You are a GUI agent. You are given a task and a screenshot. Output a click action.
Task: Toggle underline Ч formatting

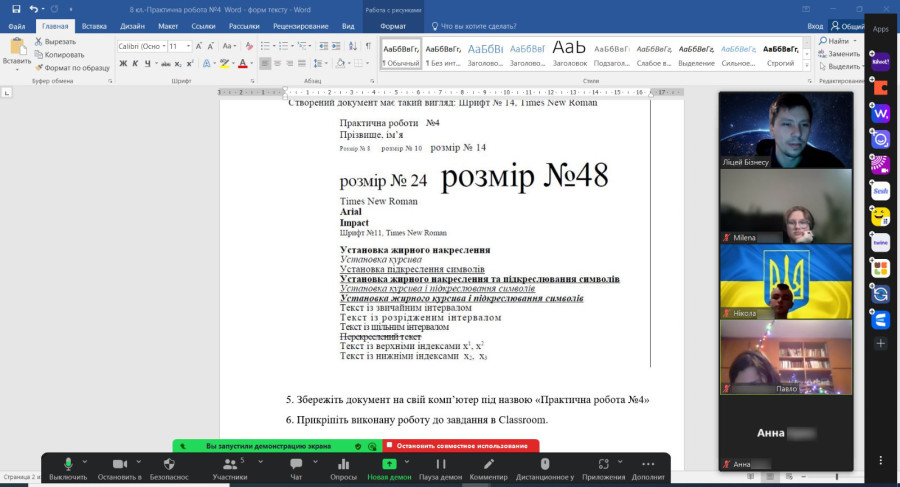(148, 63)
